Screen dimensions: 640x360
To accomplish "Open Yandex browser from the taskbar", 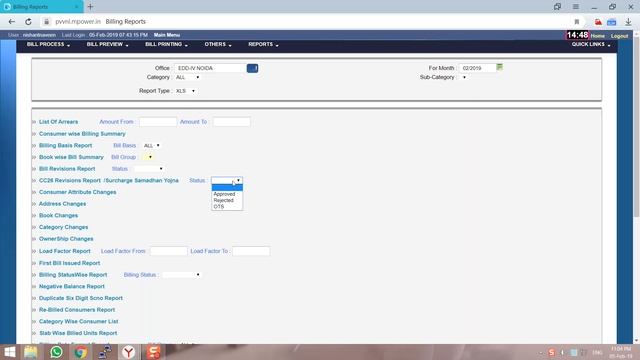I will 129,352.
